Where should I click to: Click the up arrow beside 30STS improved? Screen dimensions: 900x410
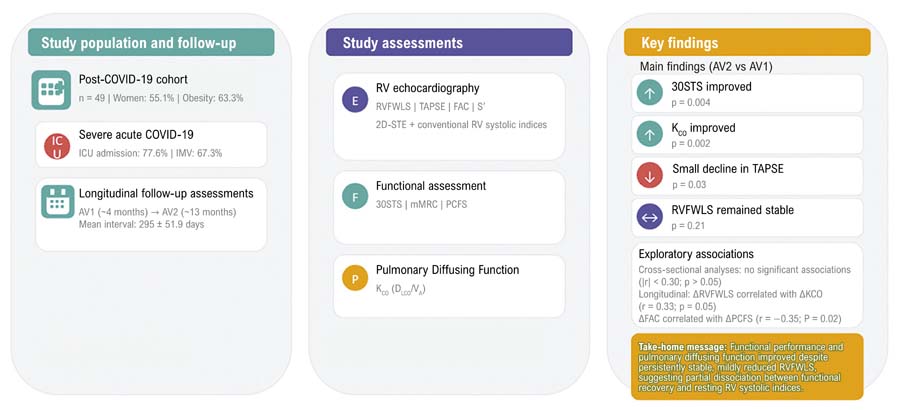[x=650, y=92]
